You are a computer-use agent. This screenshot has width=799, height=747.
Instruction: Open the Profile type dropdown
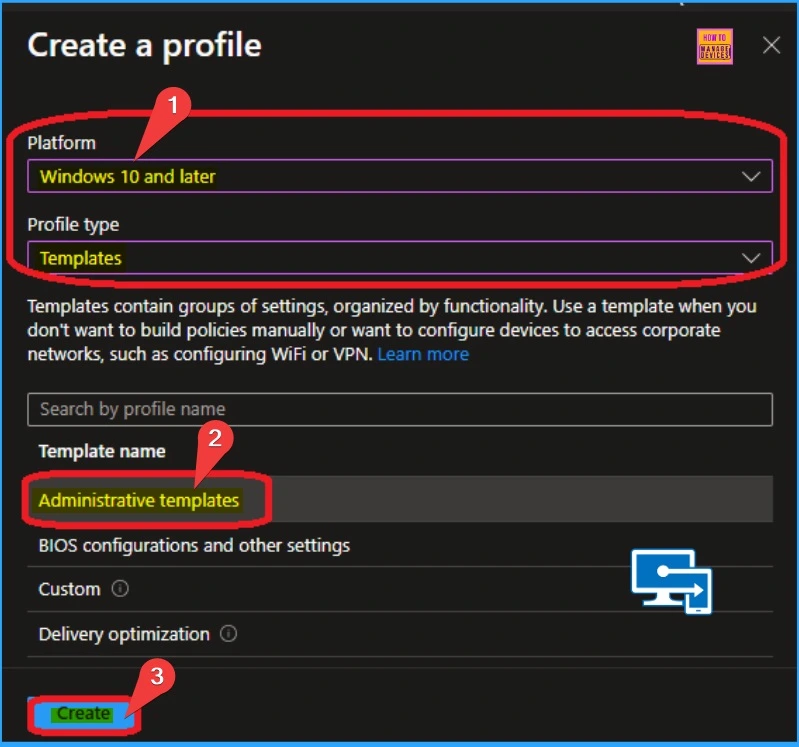pyautogui.click(x=400, y=258)
